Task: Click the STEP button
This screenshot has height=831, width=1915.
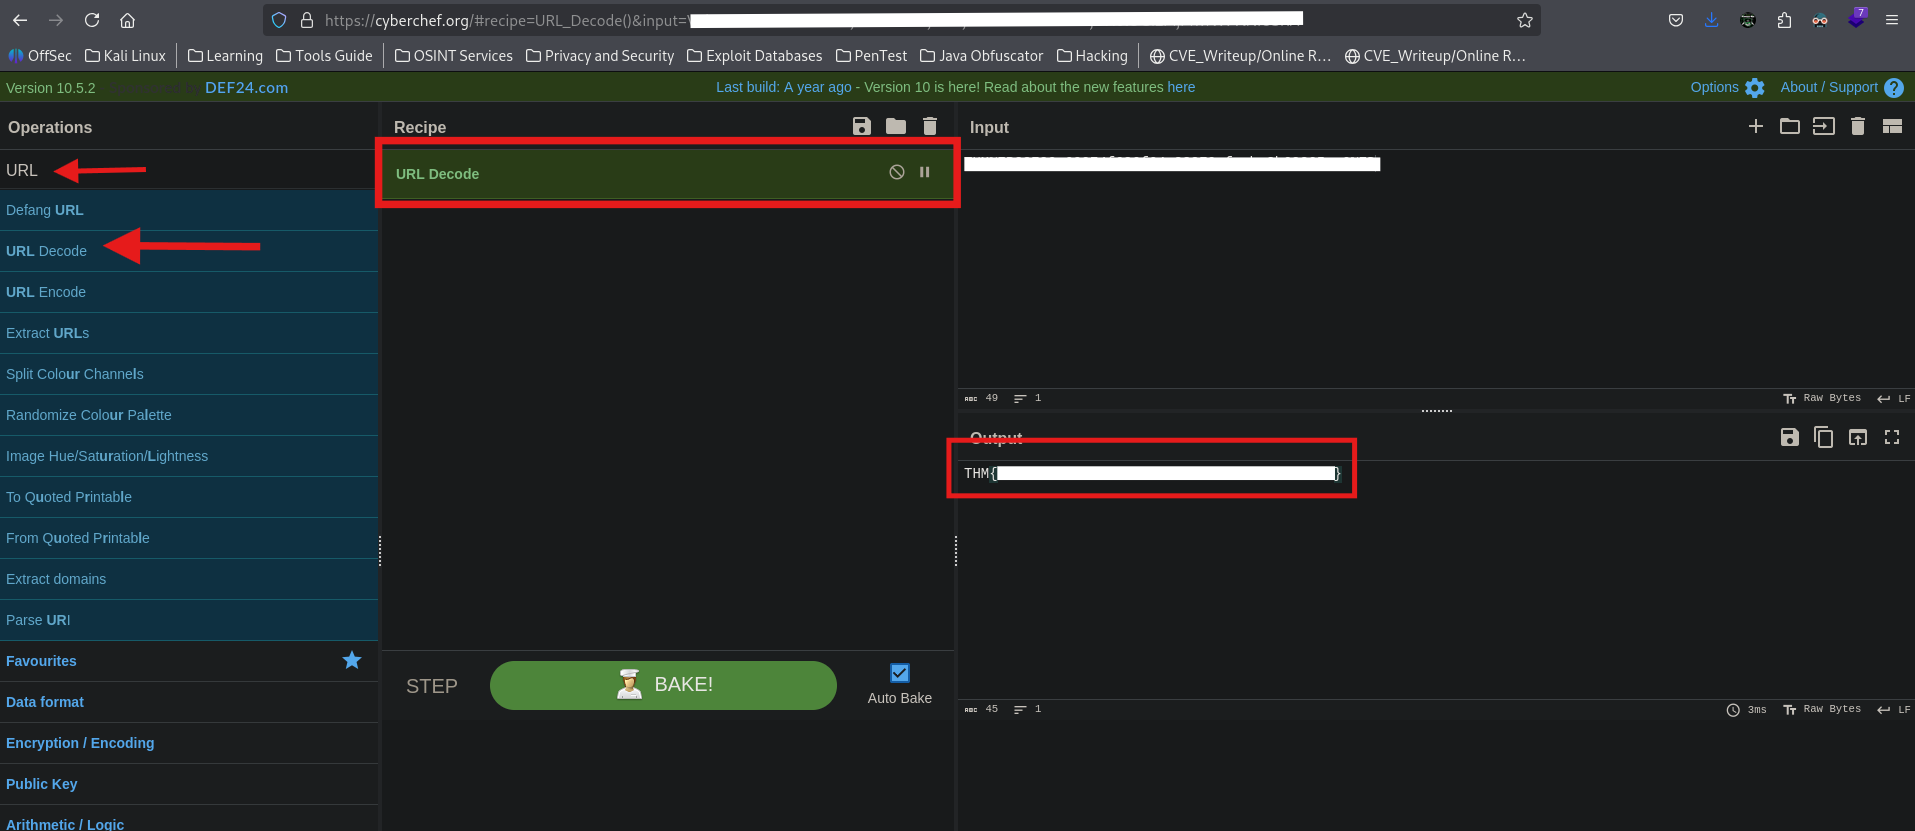Action: 432,686
